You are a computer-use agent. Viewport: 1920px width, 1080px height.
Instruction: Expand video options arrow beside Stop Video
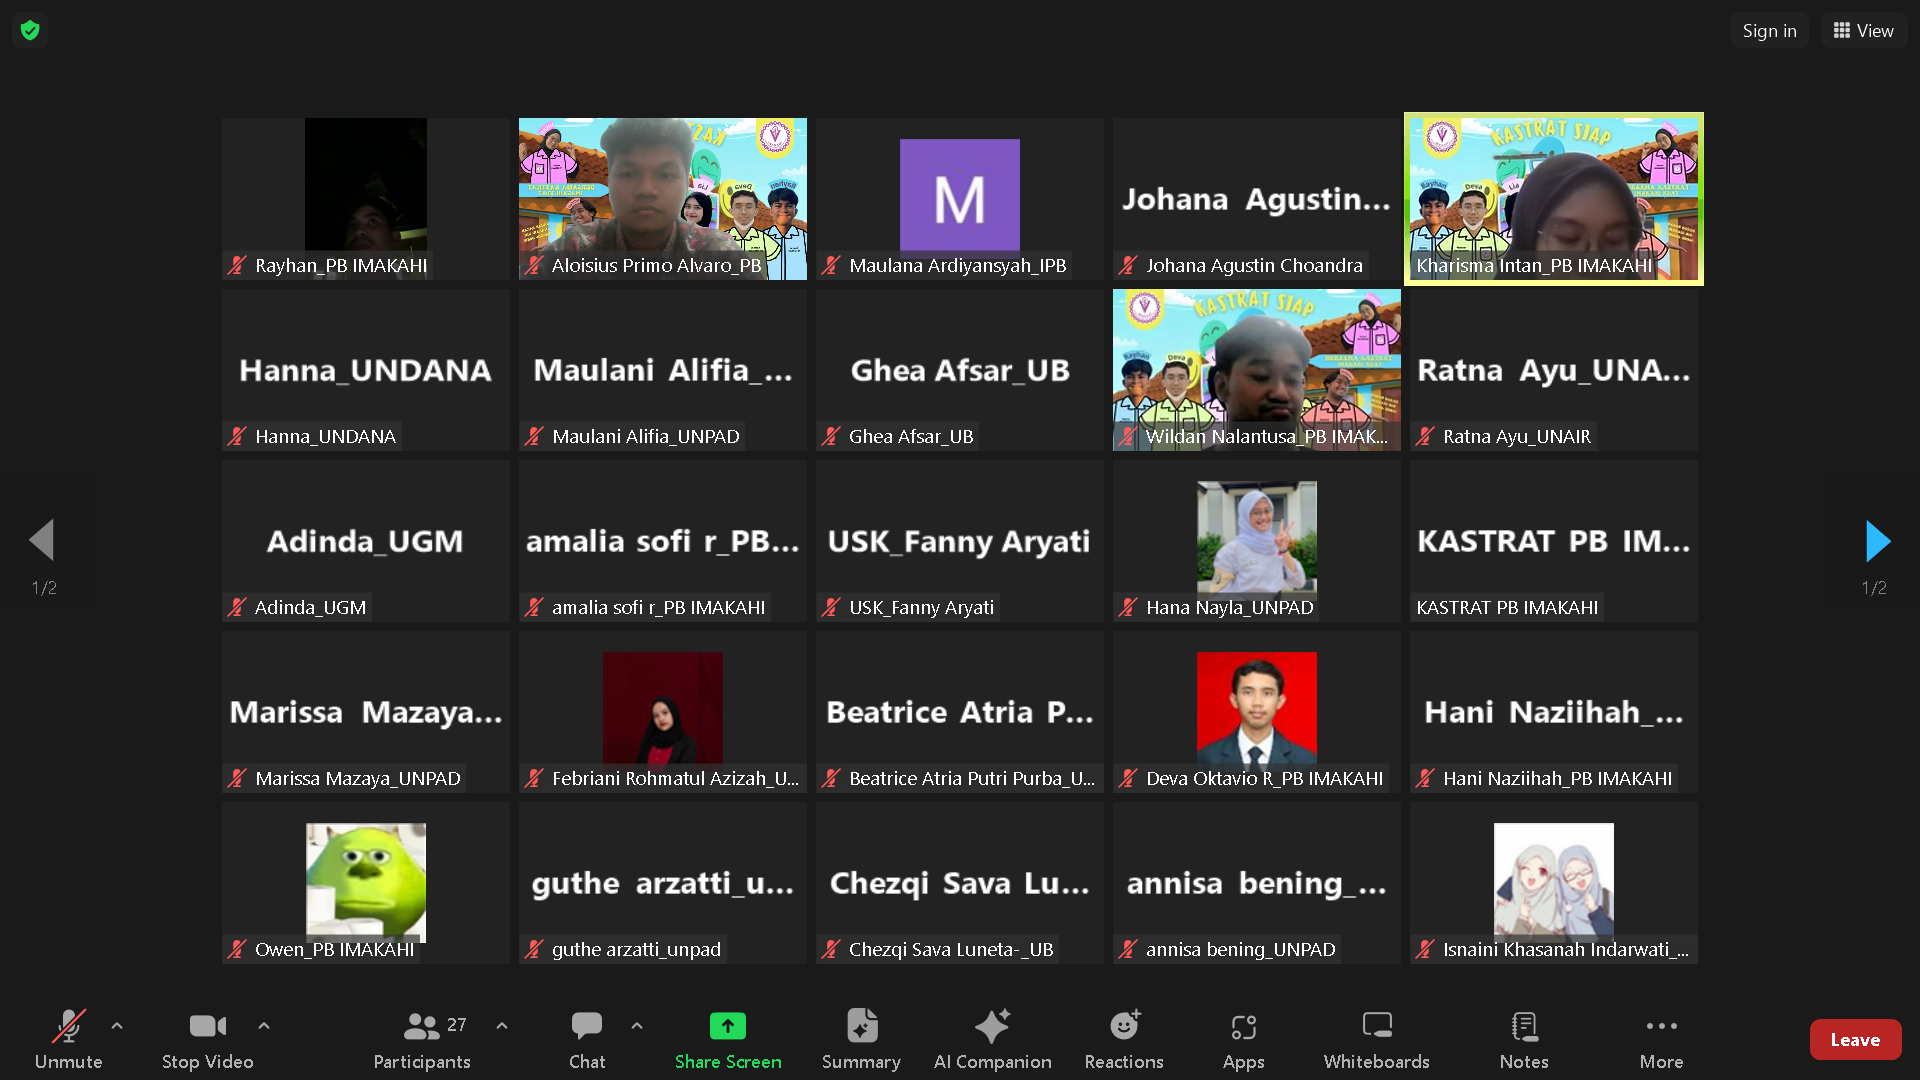[264, 1026]
